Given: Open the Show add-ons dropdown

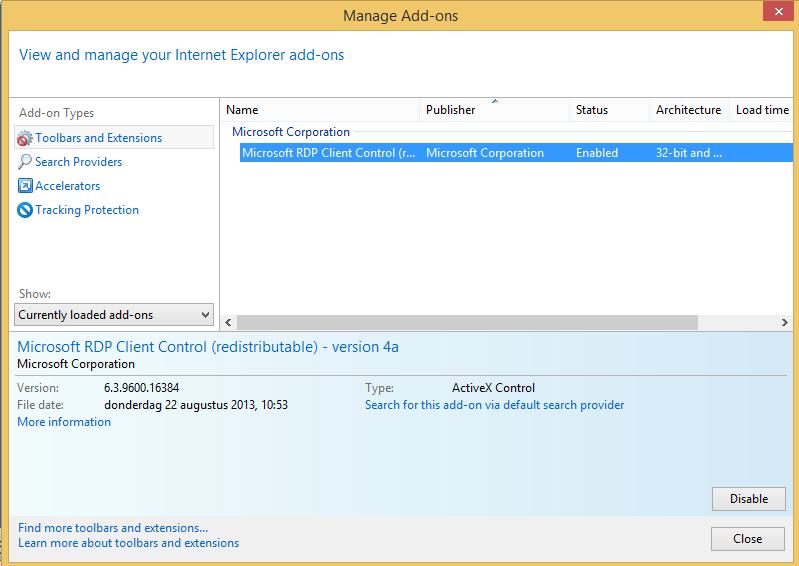Looking at the screenshot, I should 114,315.
